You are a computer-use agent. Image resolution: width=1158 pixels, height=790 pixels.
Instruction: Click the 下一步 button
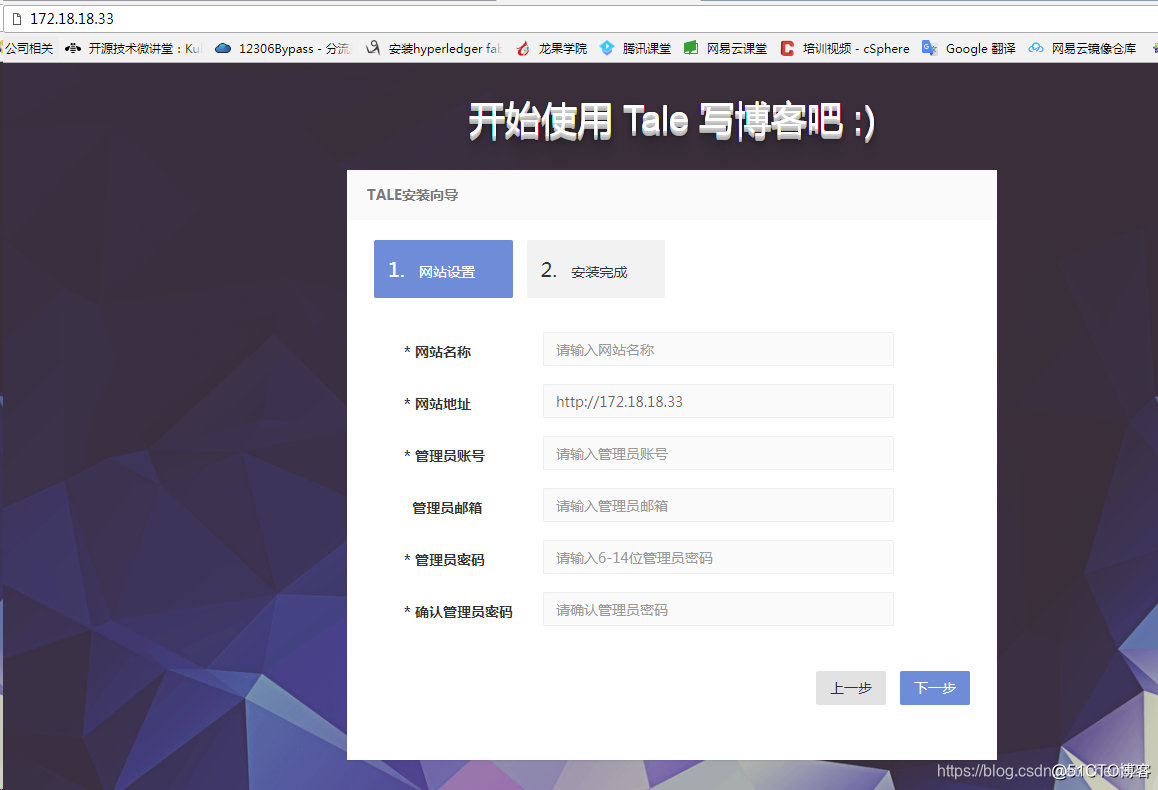934,687
